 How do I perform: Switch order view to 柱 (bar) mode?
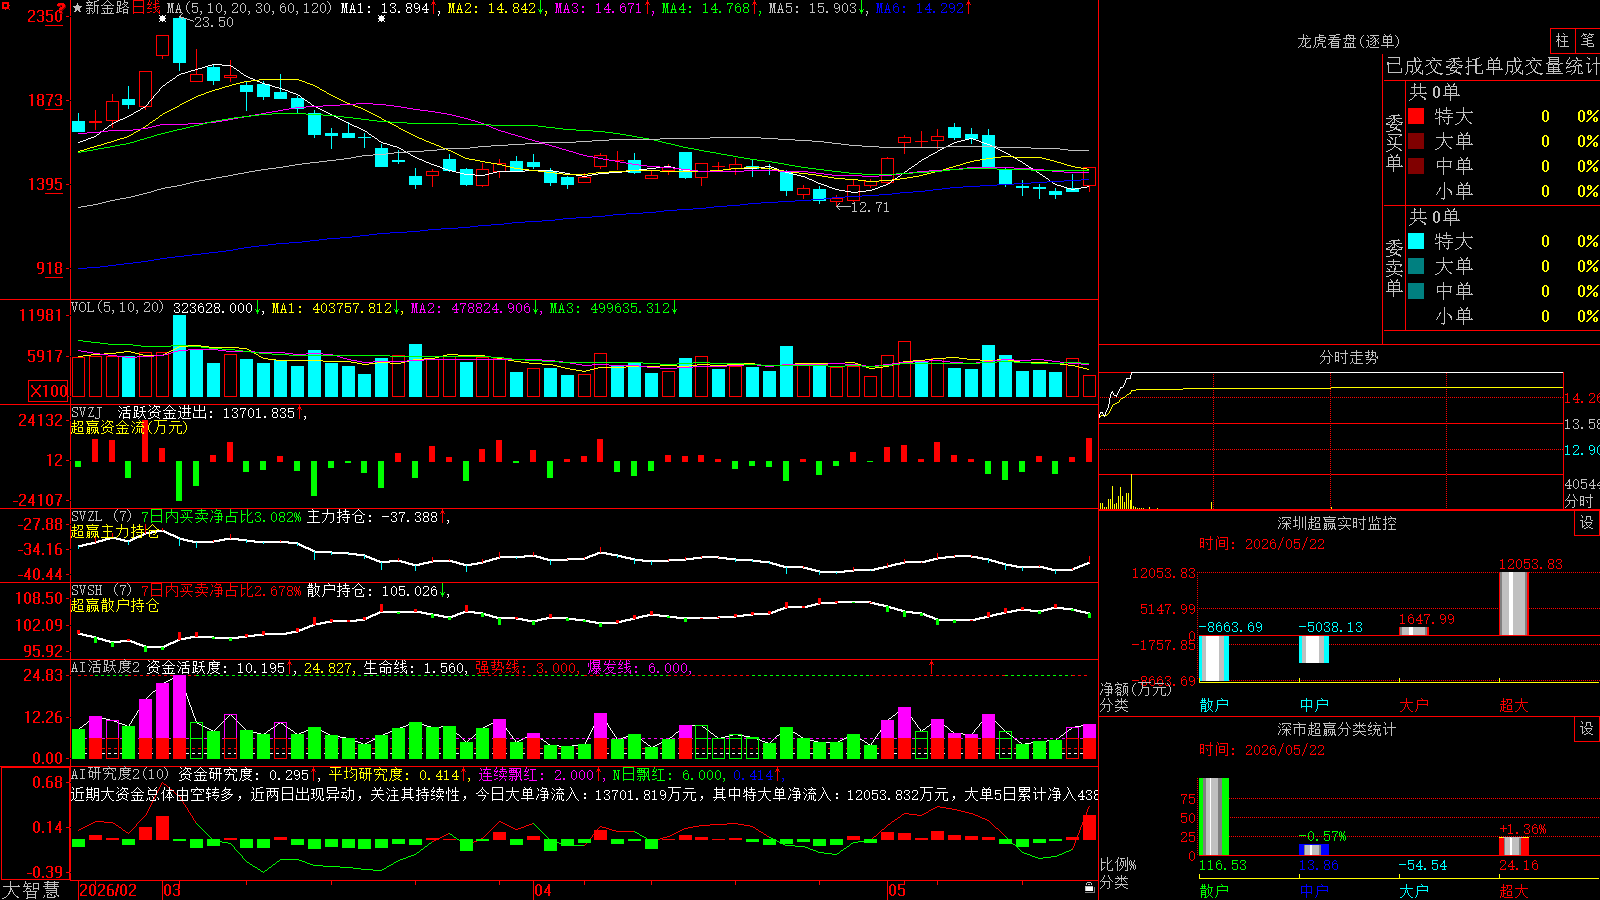click(x=1562, y=41)
